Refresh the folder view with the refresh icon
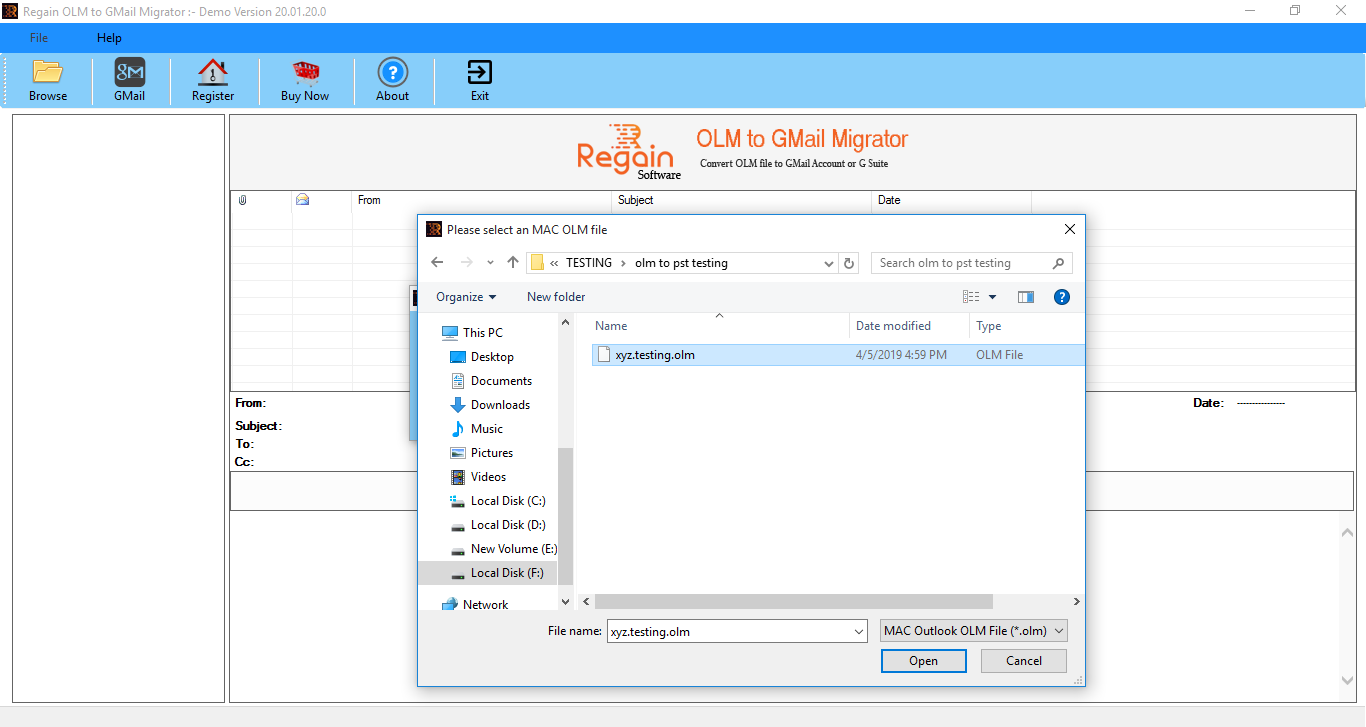The image size is (1366, 727). (x=848, y=262)
